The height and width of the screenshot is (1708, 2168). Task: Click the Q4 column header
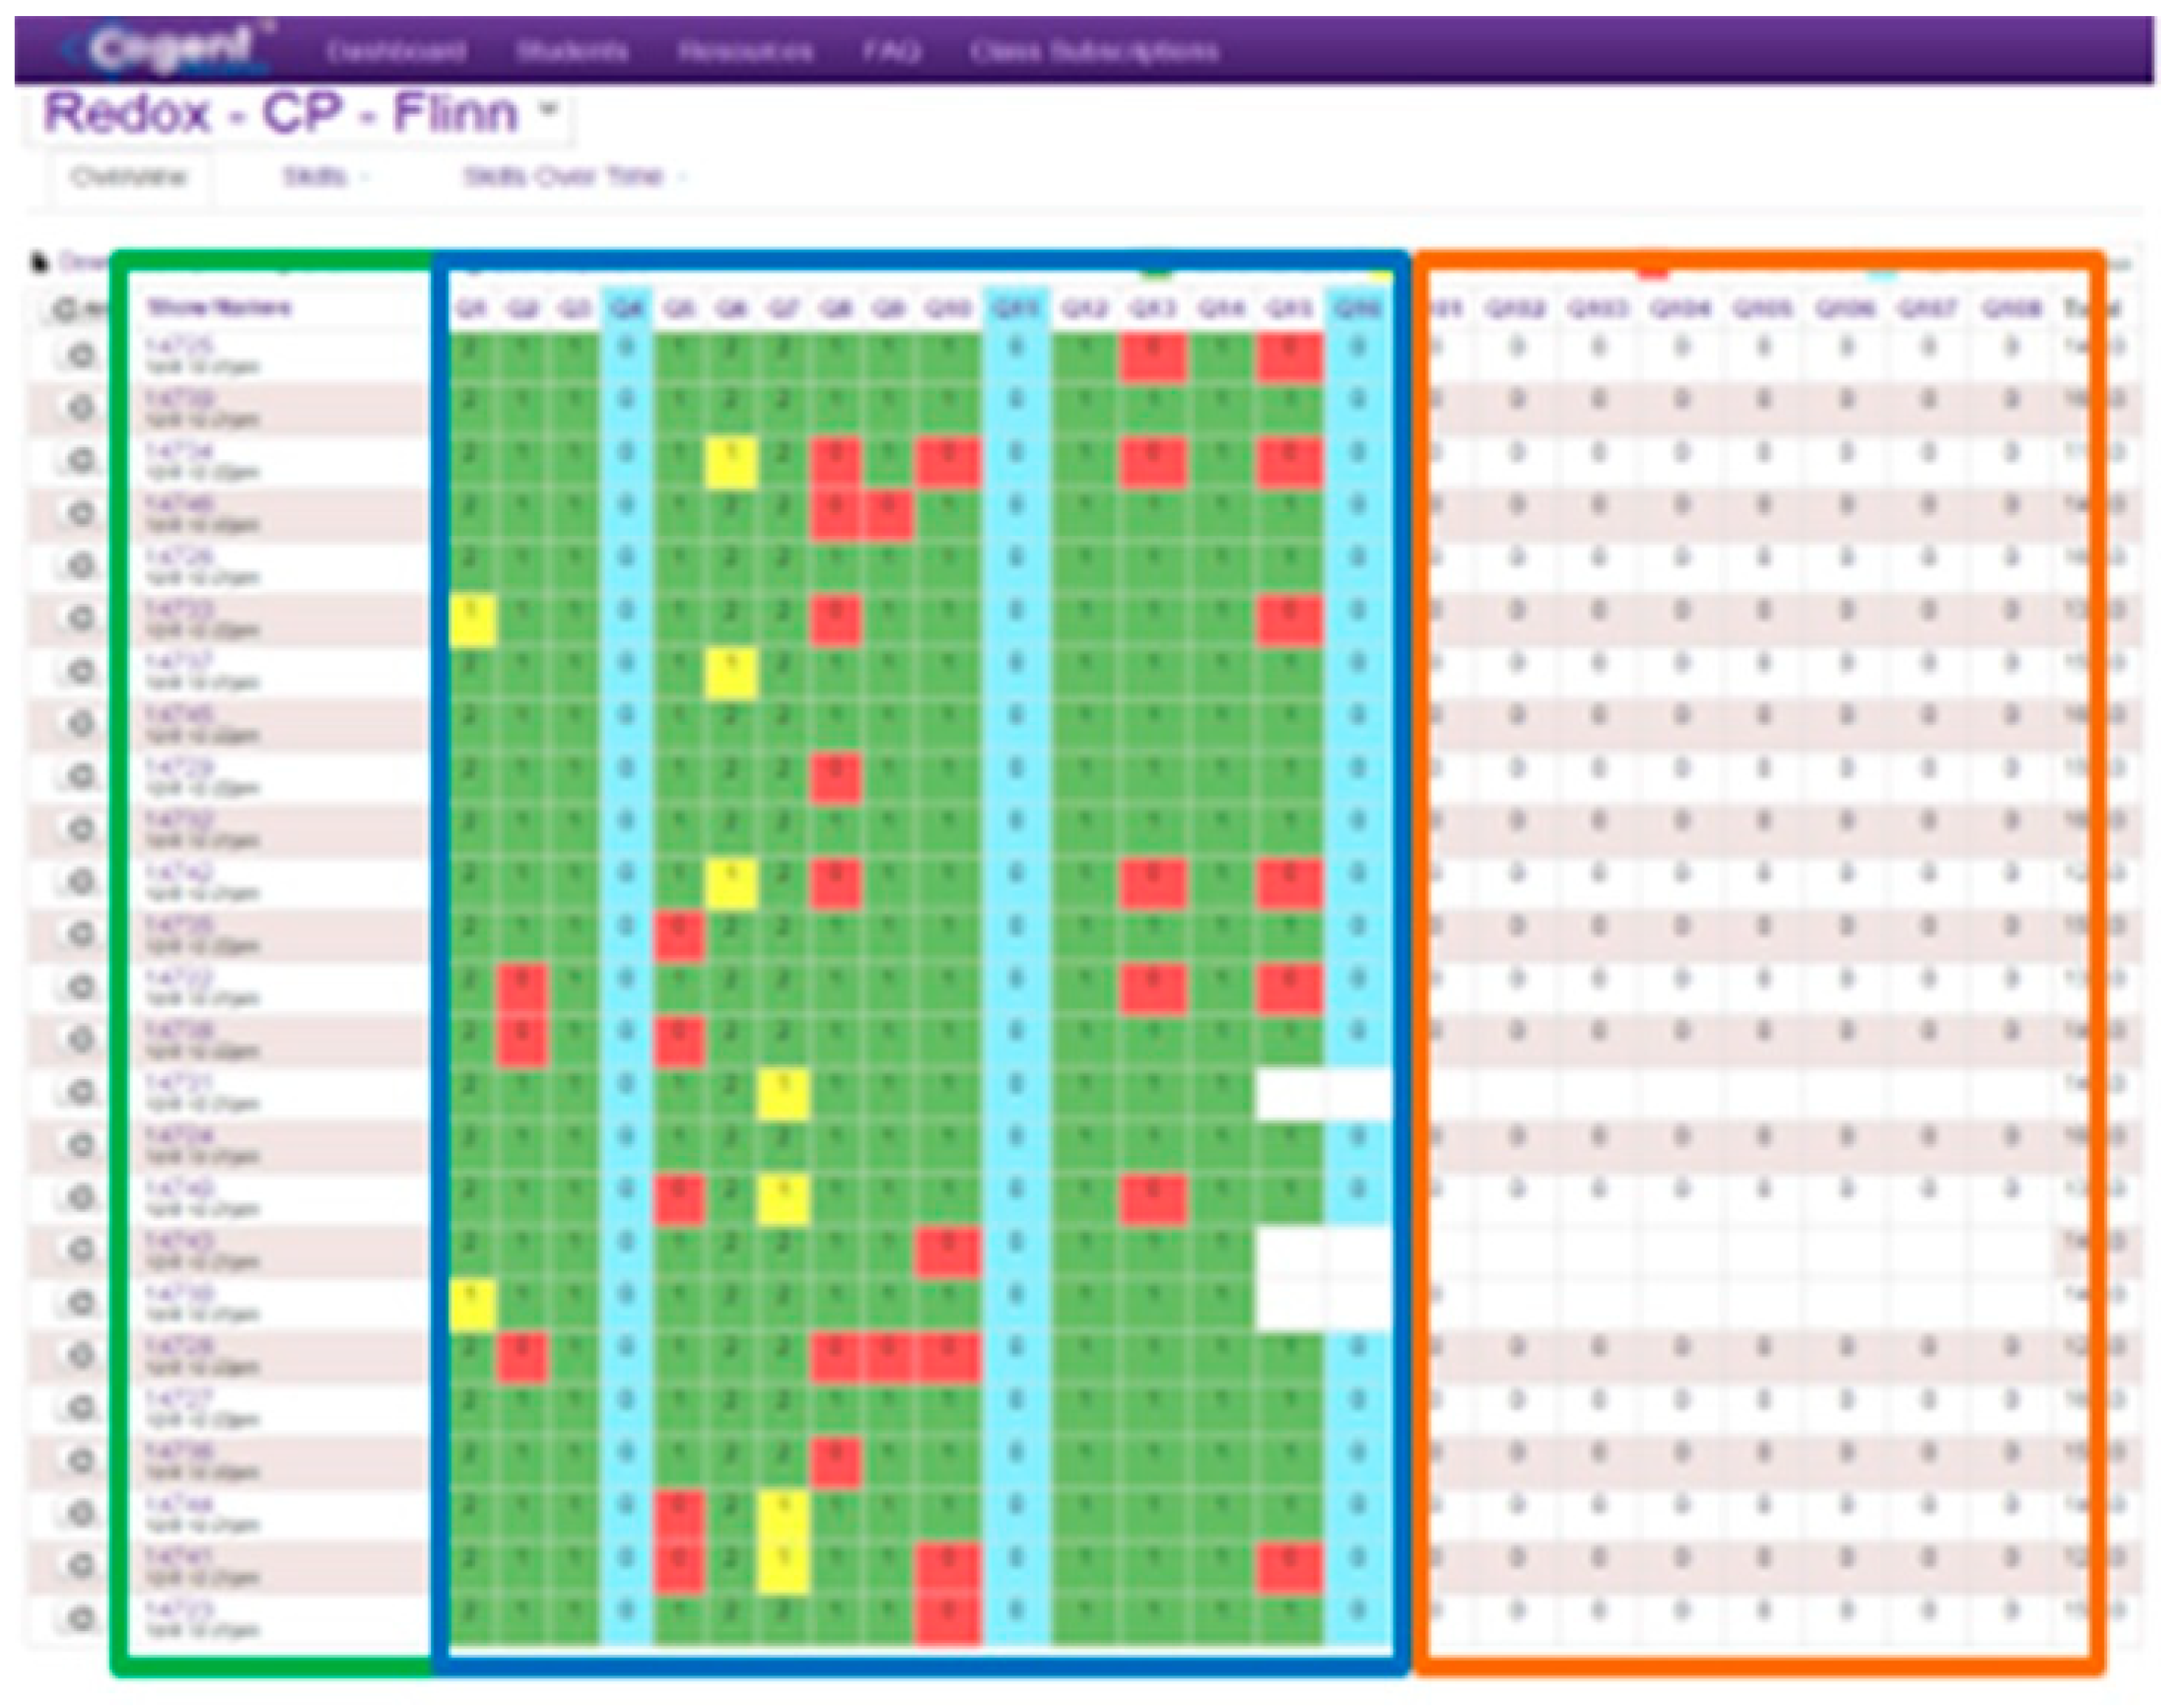pyautogui.click(x=626, y=309)
